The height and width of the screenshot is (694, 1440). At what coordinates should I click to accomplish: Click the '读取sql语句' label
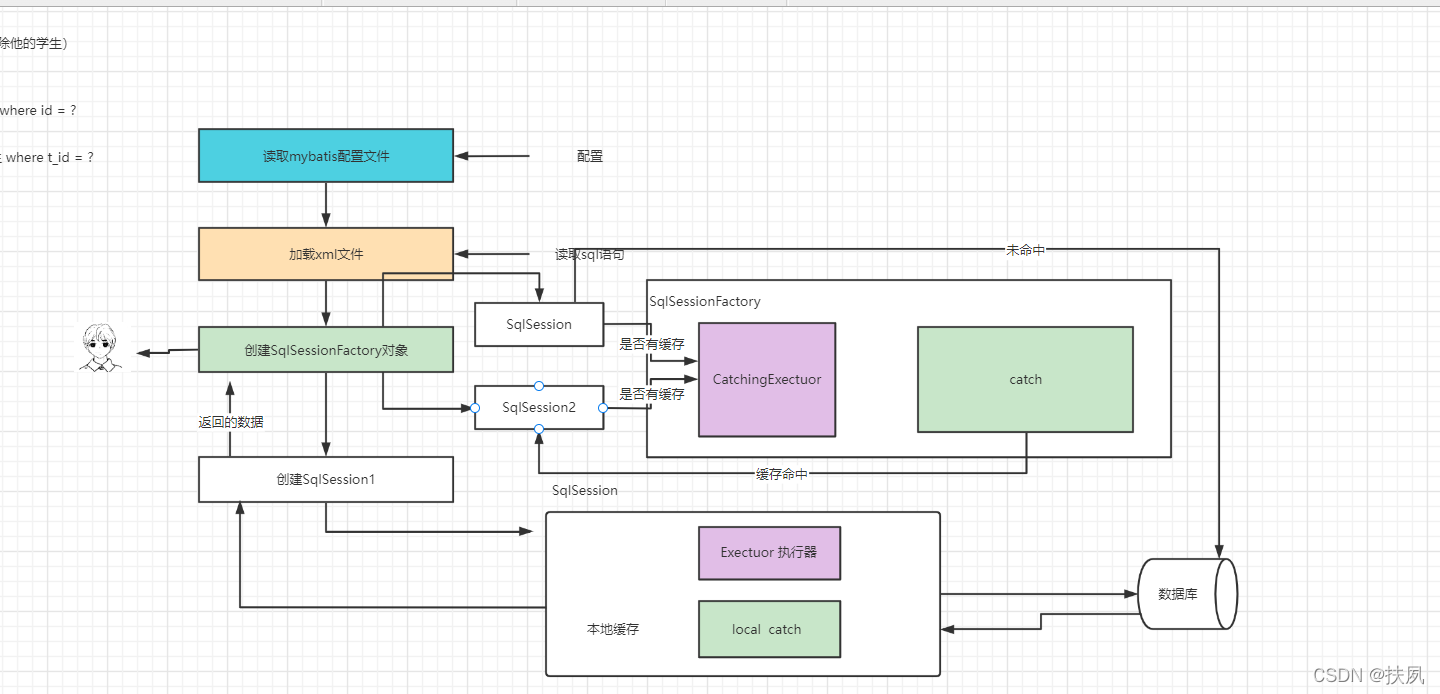click(590, 255)
